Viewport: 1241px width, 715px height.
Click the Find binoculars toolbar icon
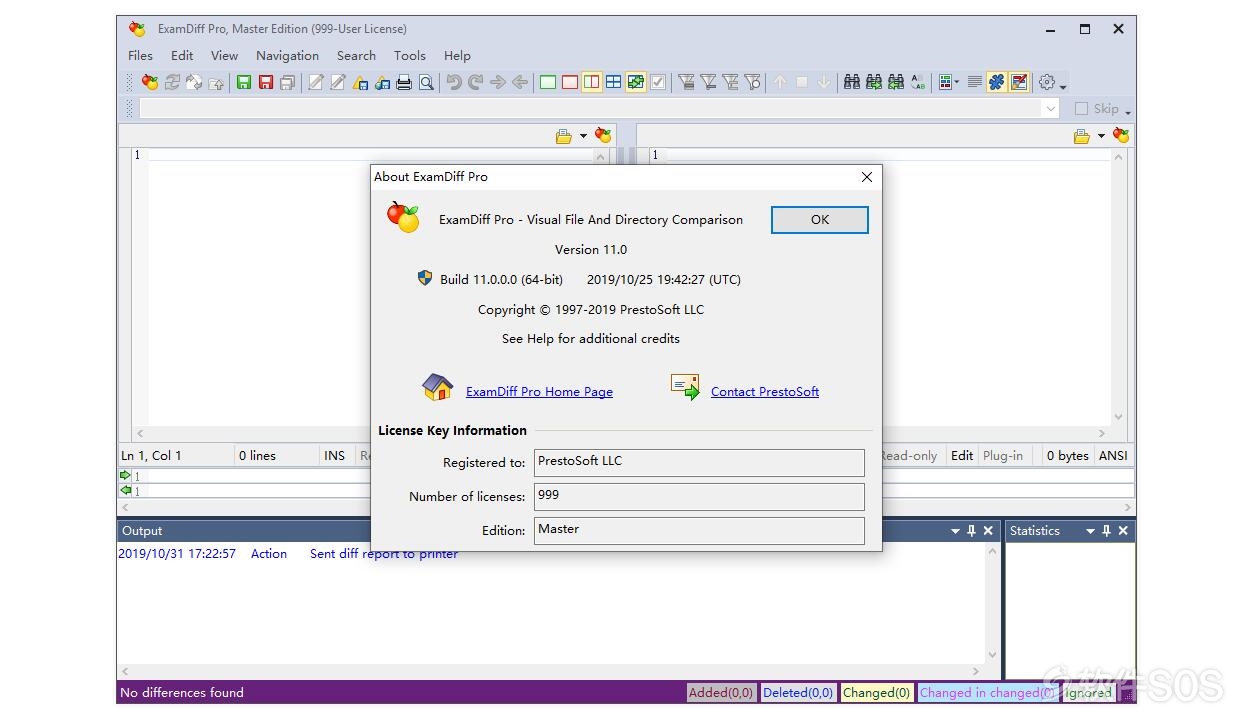coord(852,82)
